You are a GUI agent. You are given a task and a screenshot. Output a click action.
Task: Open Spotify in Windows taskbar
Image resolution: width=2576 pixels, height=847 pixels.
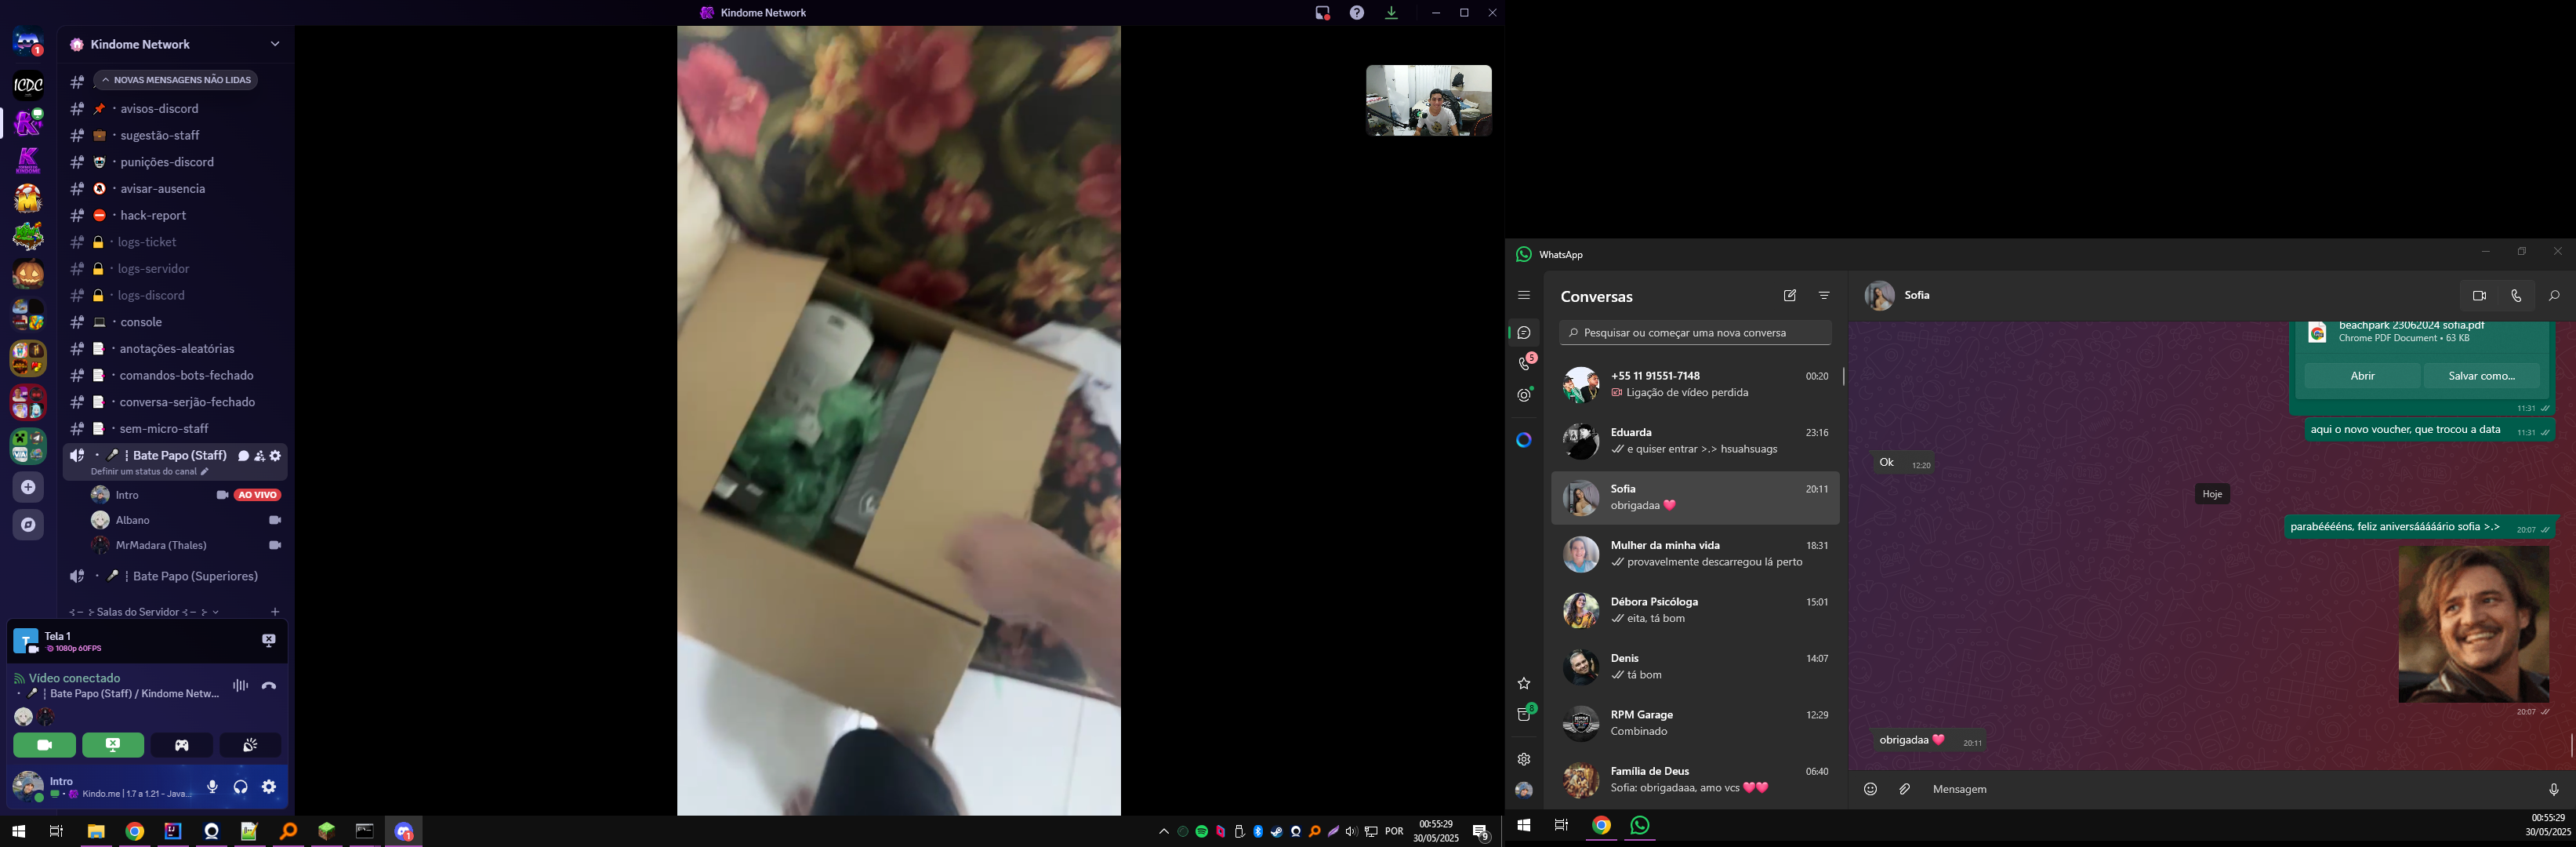click(1202, 832)
